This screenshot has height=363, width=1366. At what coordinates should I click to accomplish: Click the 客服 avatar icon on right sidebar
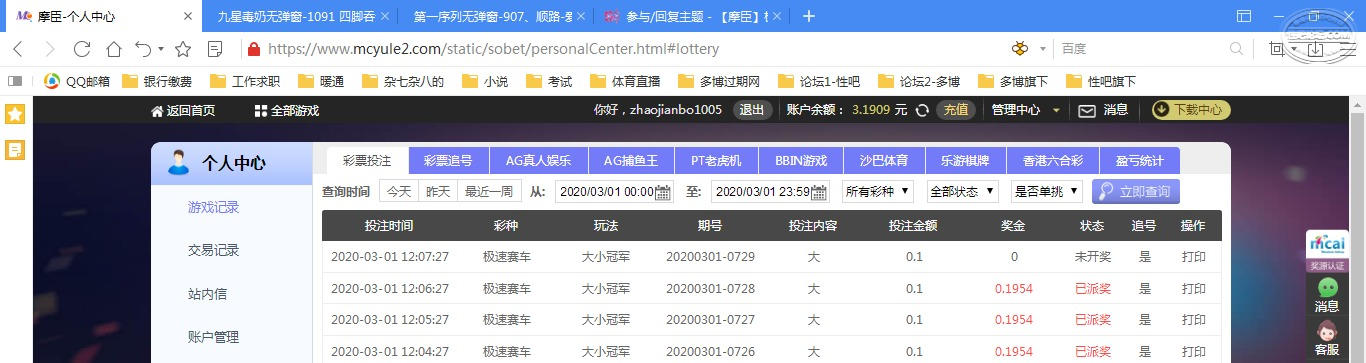1327,332
